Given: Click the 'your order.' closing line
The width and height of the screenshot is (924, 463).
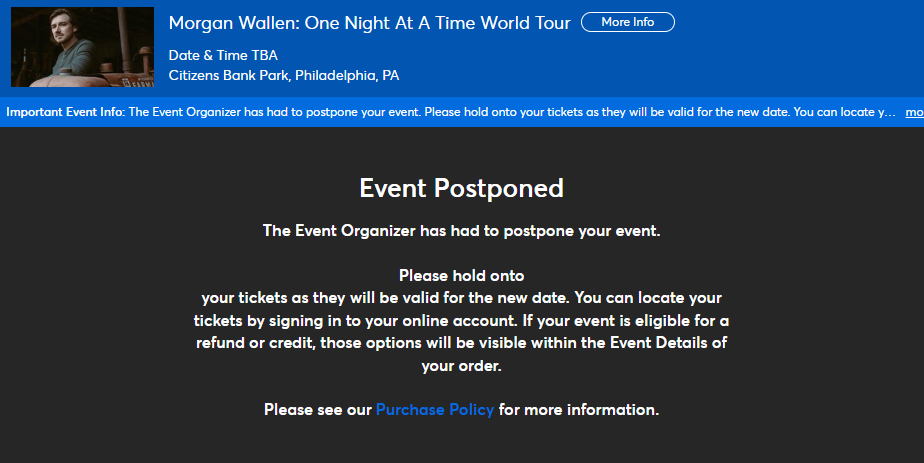Looking at the screenshot, I should [461, 366].
